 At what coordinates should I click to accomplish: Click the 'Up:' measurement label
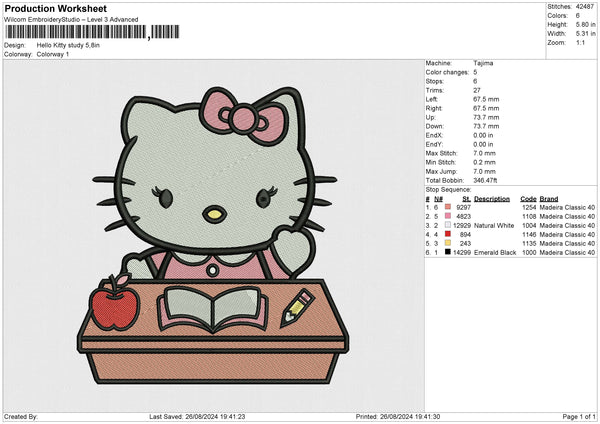click(x=430, y=117)
